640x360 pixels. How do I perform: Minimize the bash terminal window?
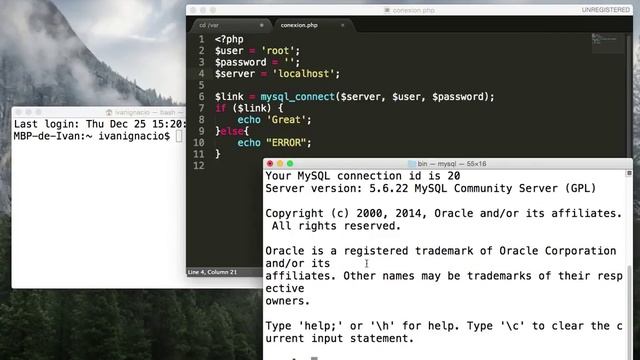[29, 112]
